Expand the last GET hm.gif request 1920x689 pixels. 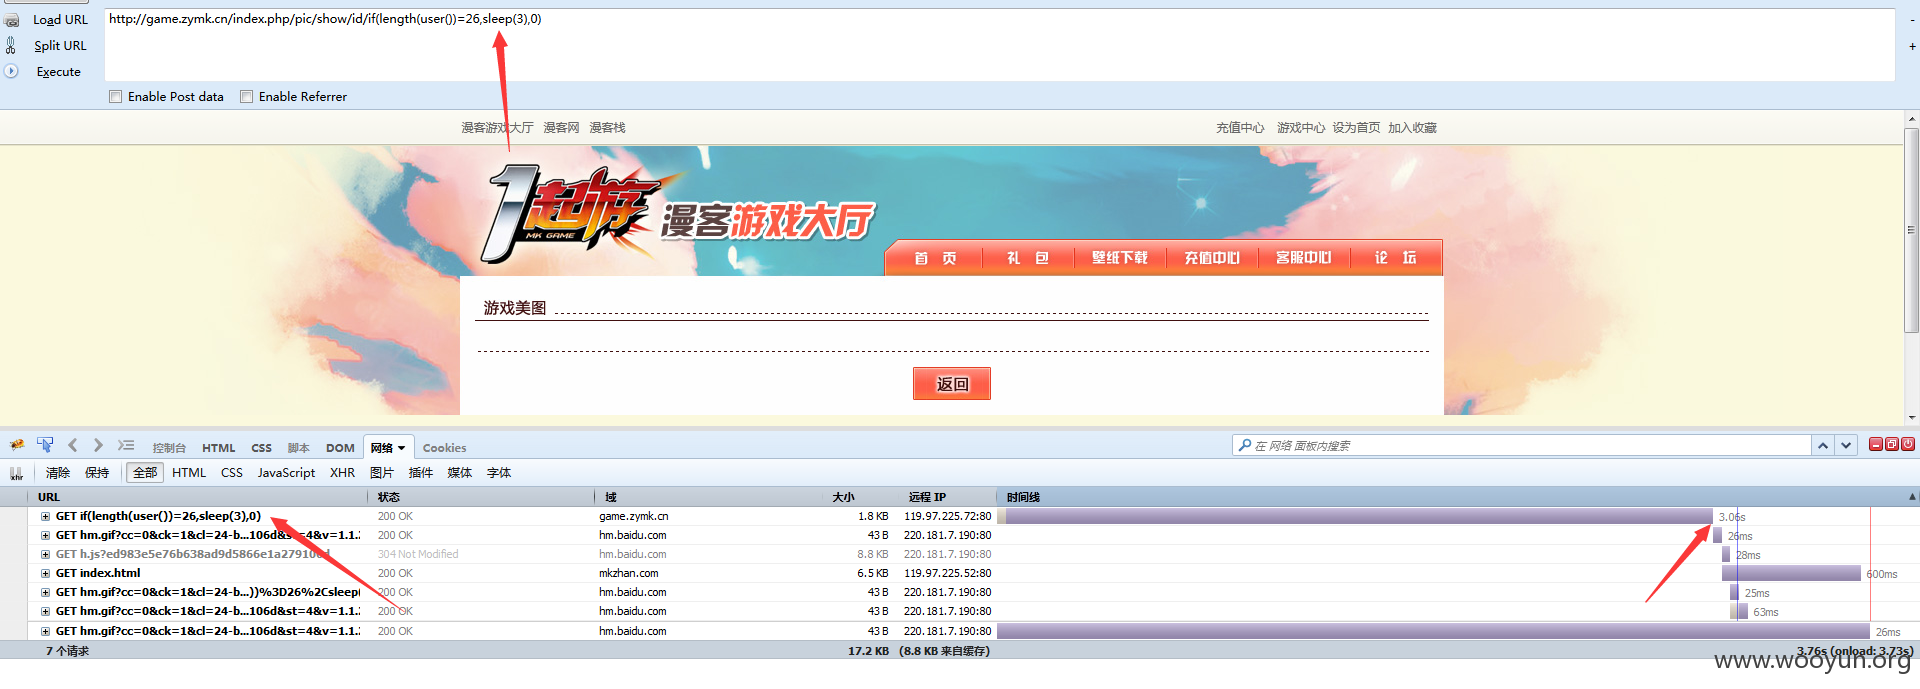[45, 631]
